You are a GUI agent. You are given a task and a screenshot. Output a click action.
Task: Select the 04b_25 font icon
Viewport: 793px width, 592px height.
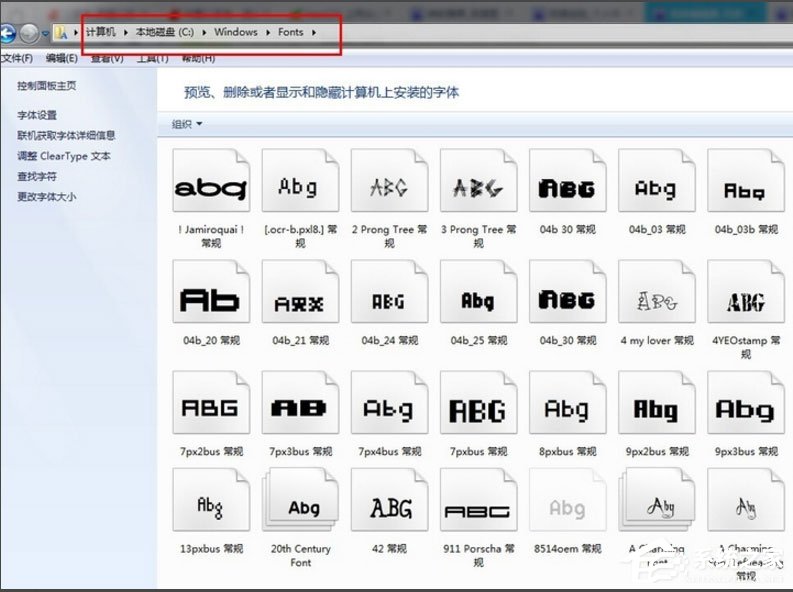pyautogui.click(x=478, y=292)
